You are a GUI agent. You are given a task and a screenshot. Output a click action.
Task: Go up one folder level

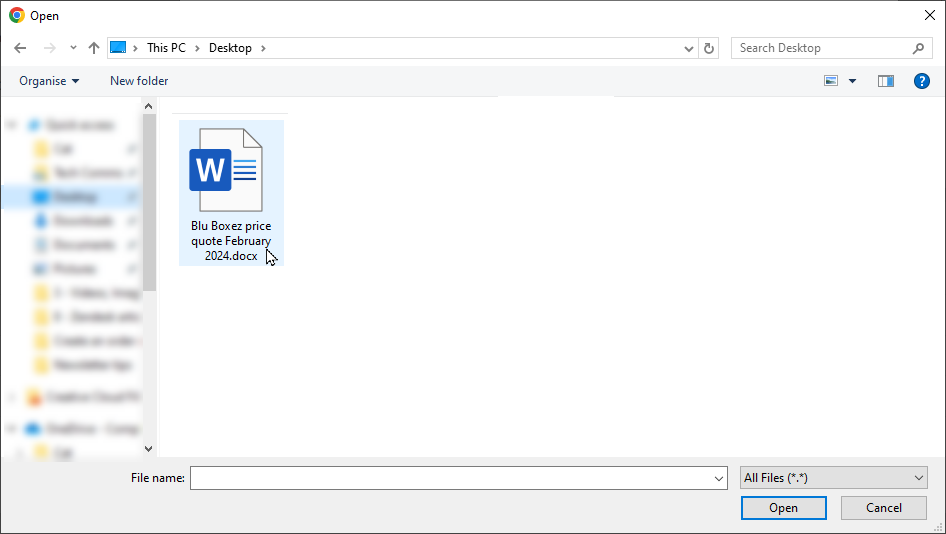[x=94, y=48]
